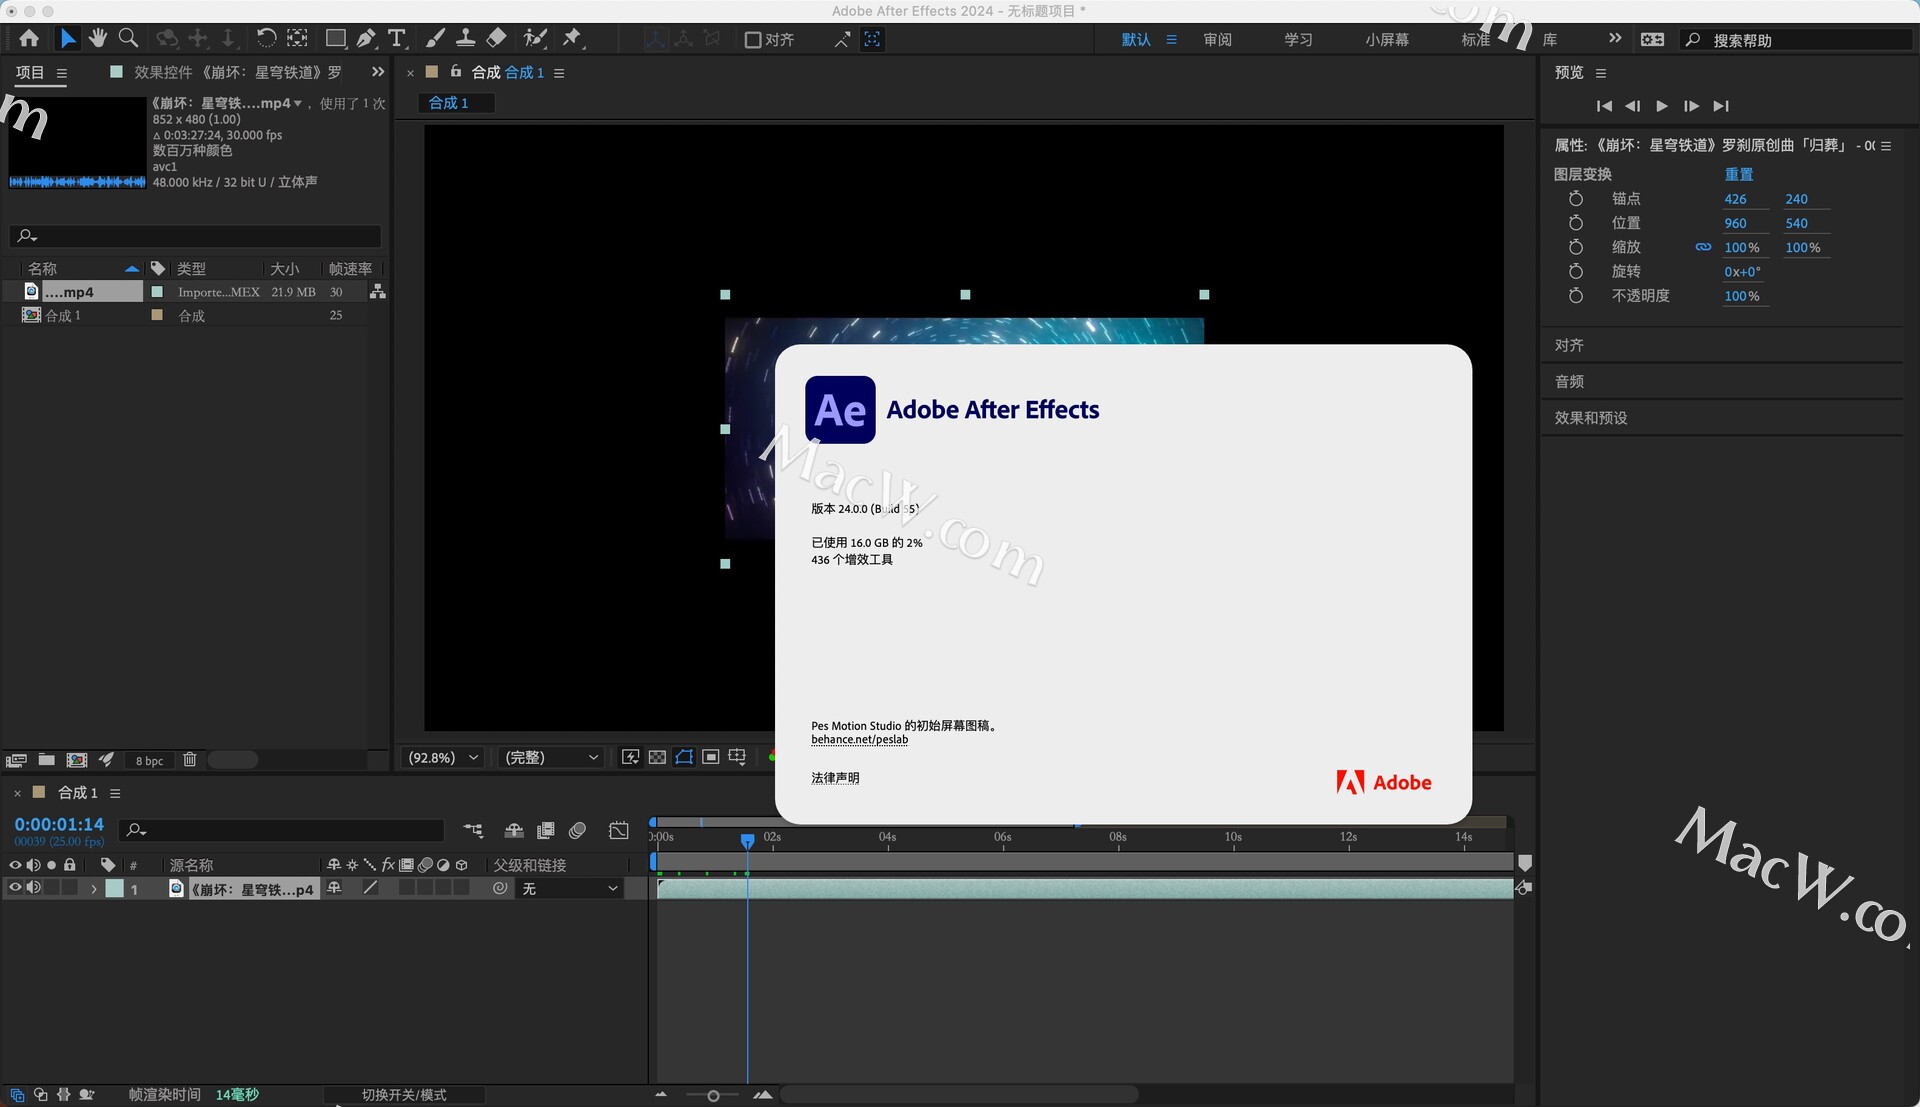
Task: Click the Home icon in toolbar
Action: coord(29,39)
